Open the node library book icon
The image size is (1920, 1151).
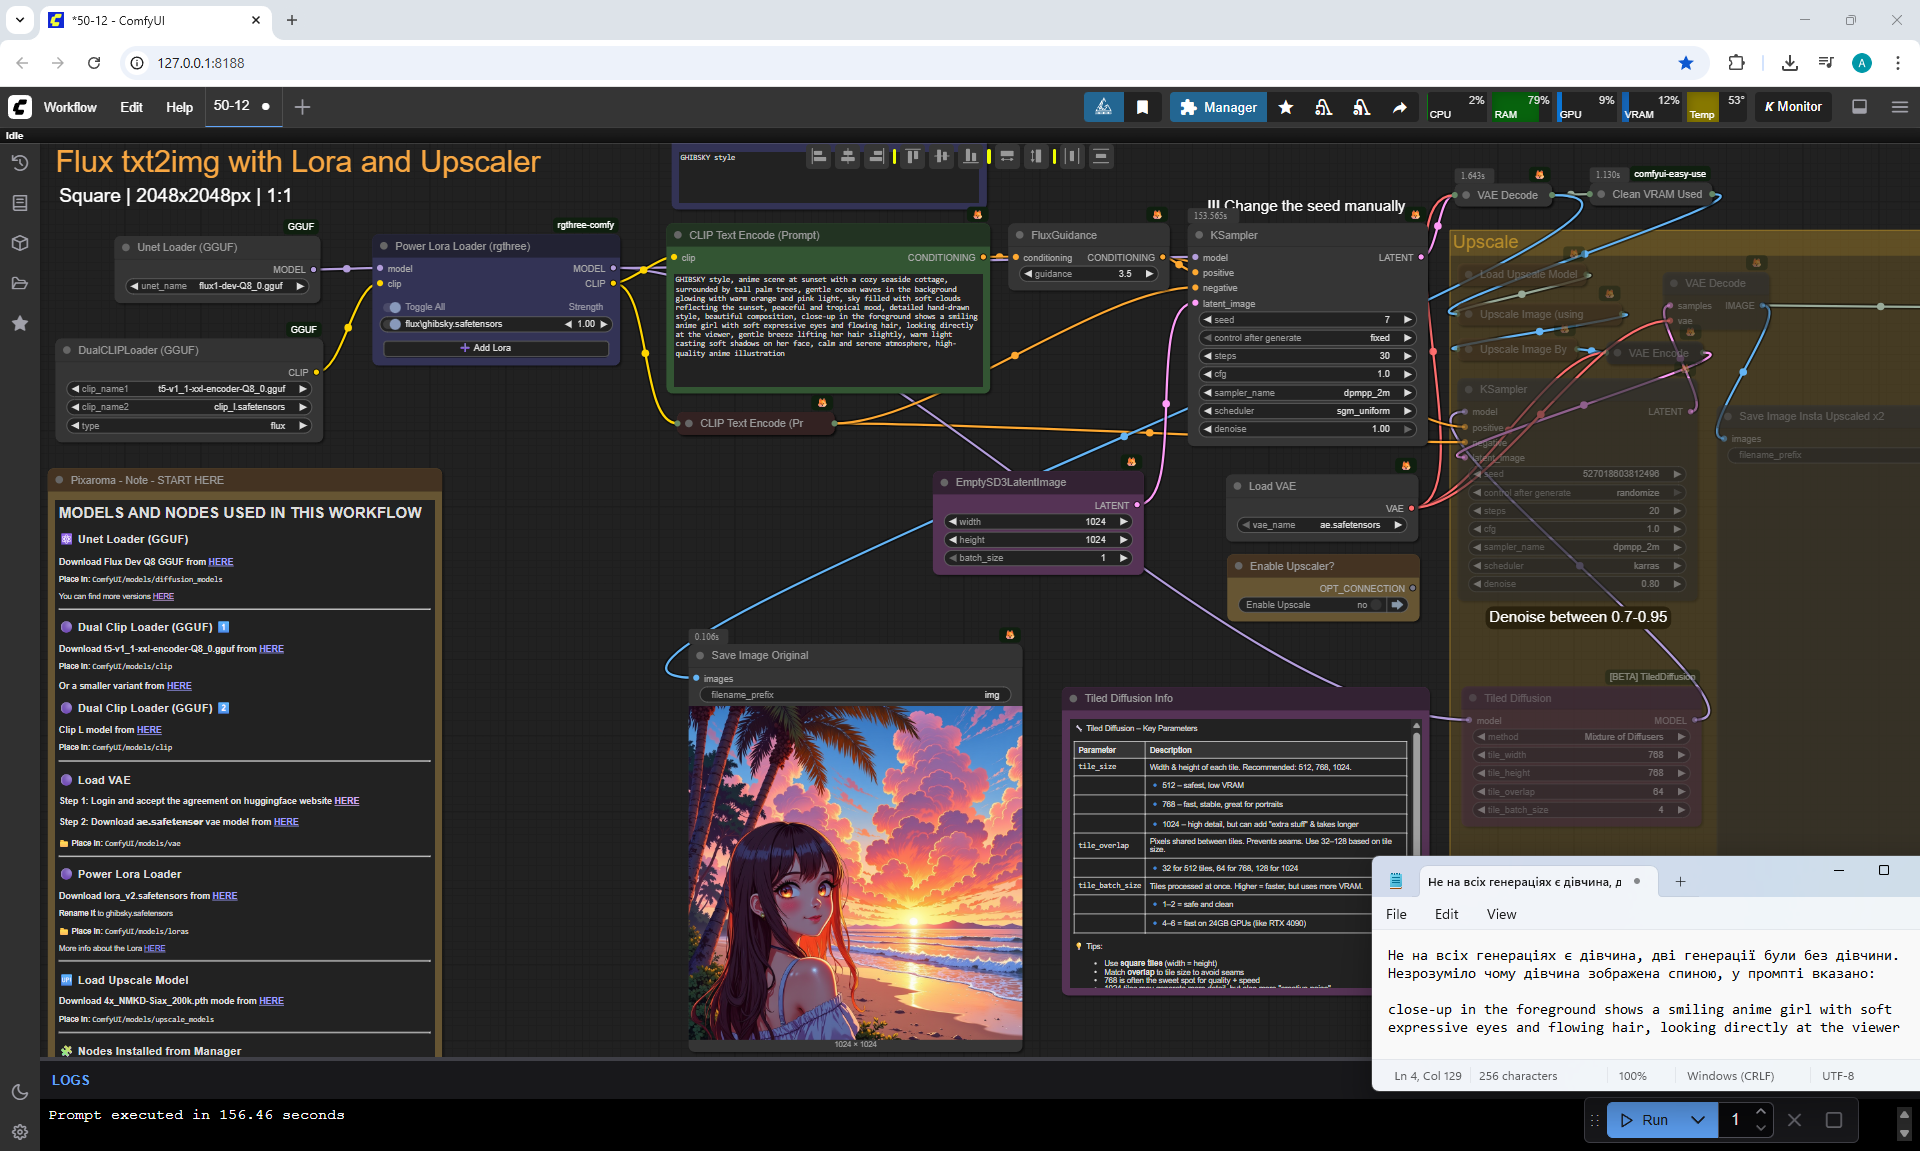[19, 203]
